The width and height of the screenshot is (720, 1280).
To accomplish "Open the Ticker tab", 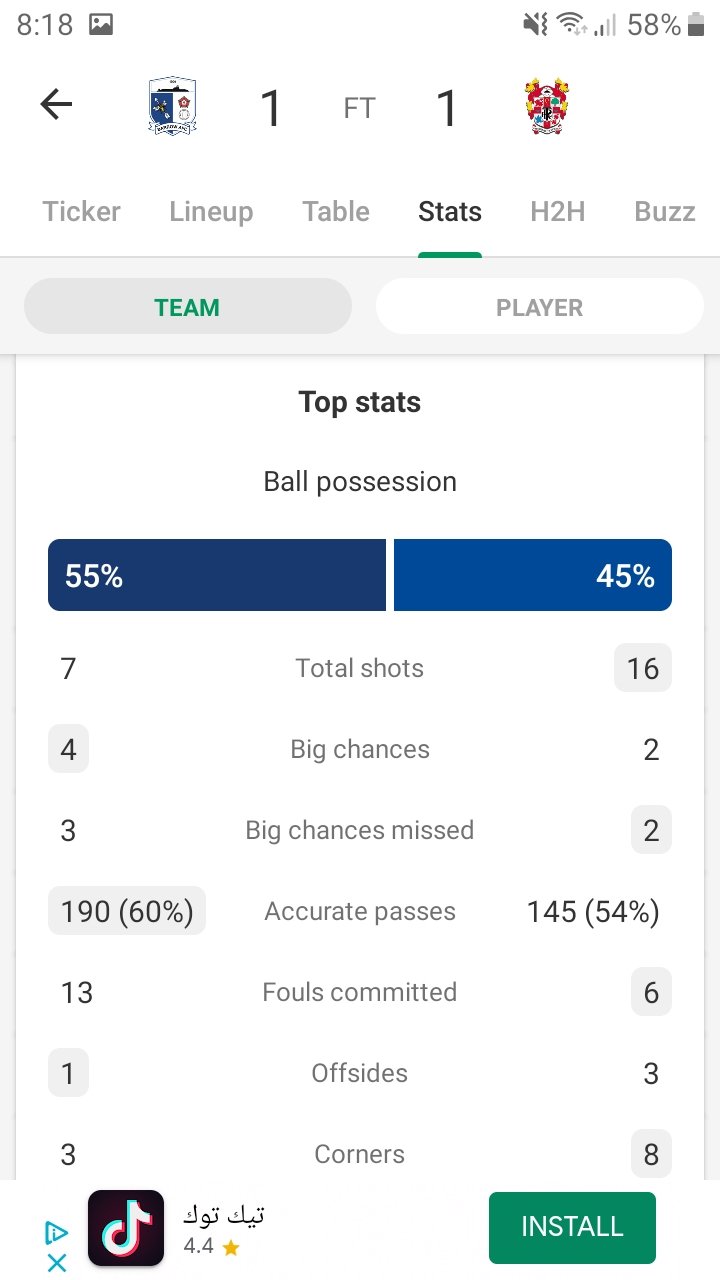I will [x=82, y=212].
